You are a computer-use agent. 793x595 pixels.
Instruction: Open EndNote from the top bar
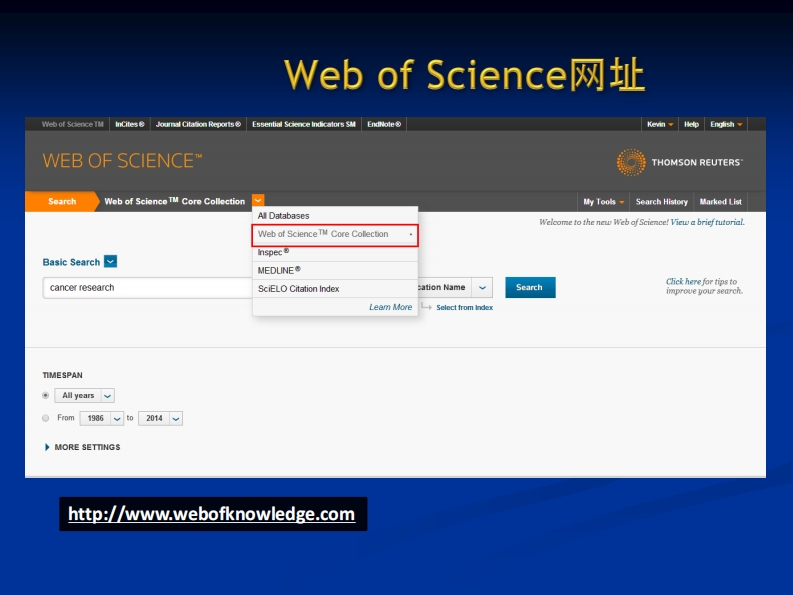click(x=384, y=124)
